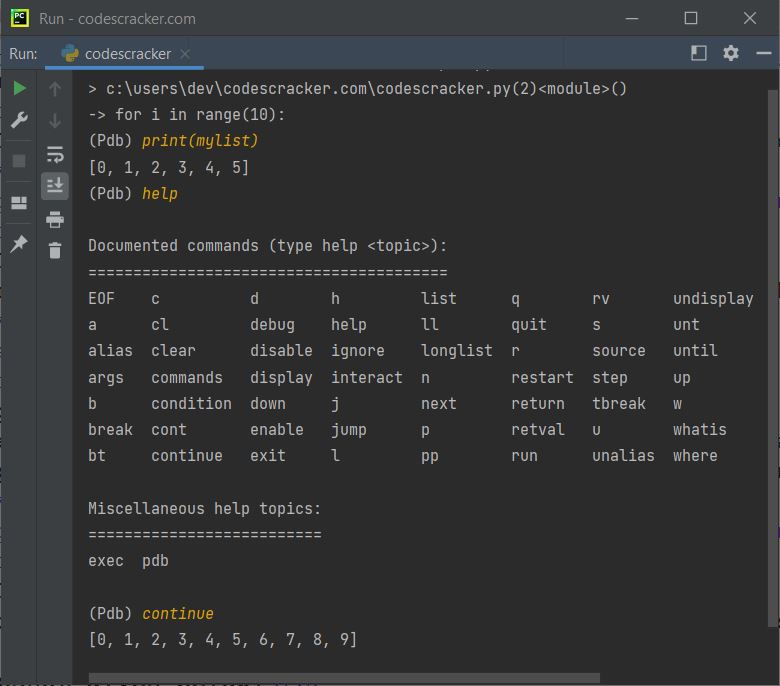
Task: Close the Run window
Action: click(x=750, y=18)
